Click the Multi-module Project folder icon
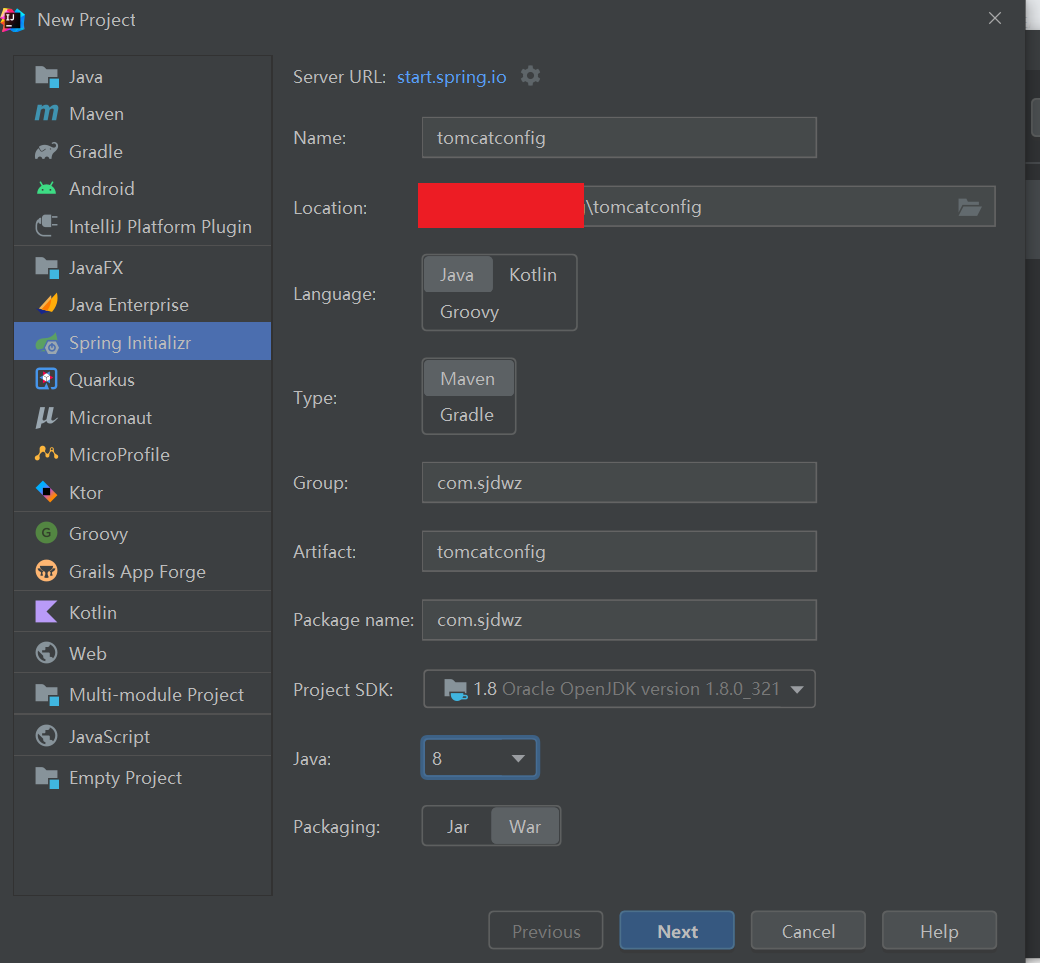1040x963 pixels. pos(46,694)
